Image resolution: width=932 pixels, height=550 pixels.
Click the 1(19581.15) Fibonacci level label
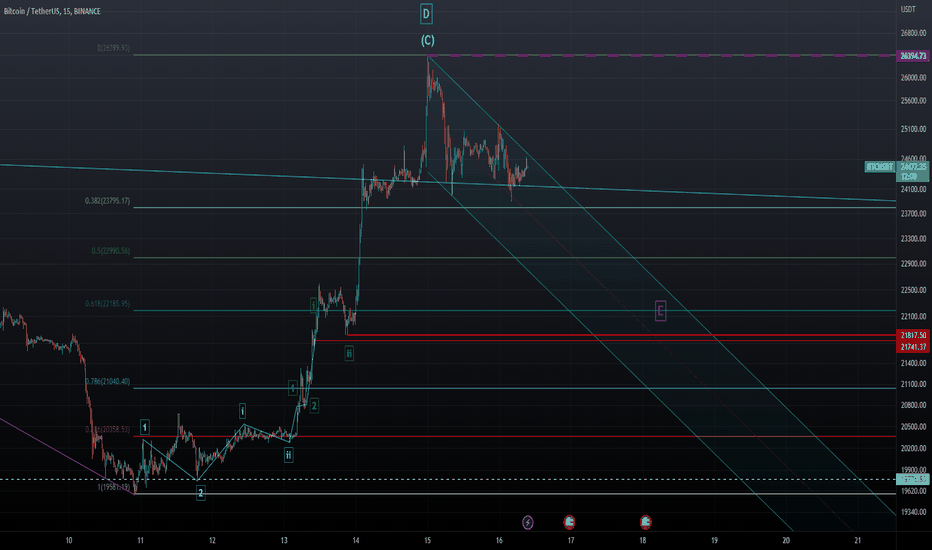pyautogui.click(x=114, y=487)
